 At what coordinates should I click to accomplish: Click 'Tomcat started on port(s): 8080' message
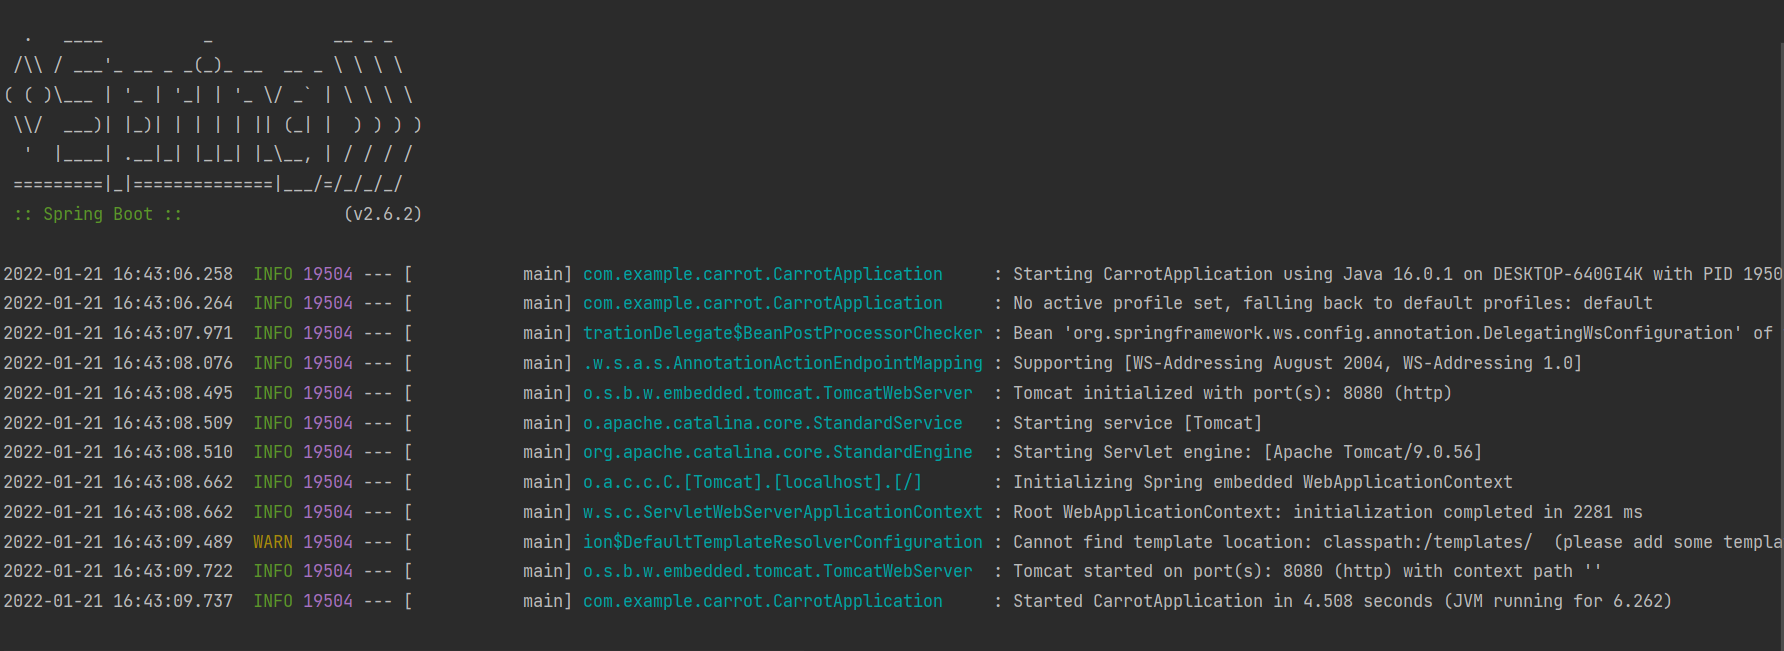click(1308, 571)
